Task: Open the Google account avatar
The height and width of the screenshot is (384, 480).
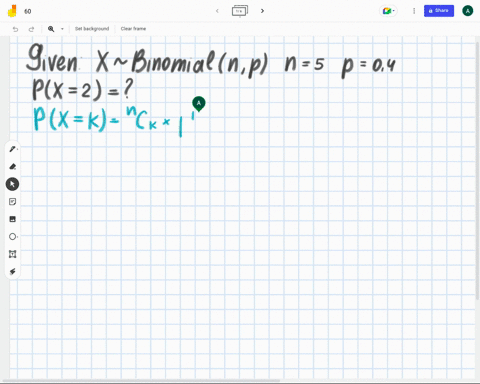Action: pyautogui.click(x=468, y=11)
